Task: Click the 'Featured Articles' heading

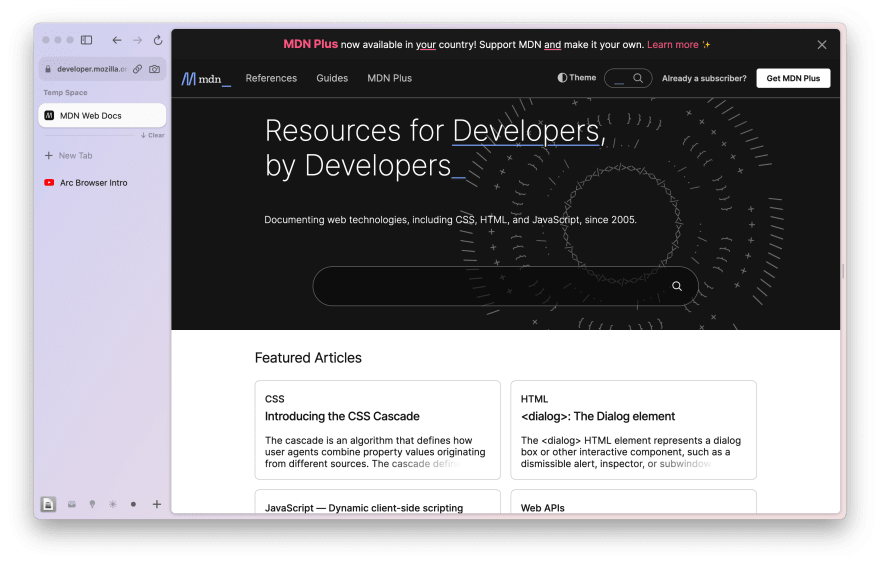Action: (308, 358)
